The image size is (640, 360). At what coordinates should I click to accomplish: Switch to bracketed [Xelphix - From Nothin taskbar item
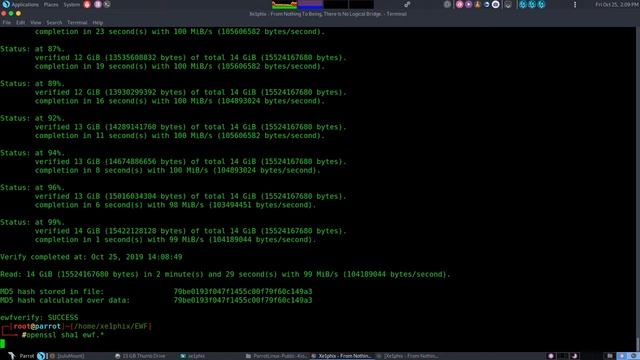point(407,356)
